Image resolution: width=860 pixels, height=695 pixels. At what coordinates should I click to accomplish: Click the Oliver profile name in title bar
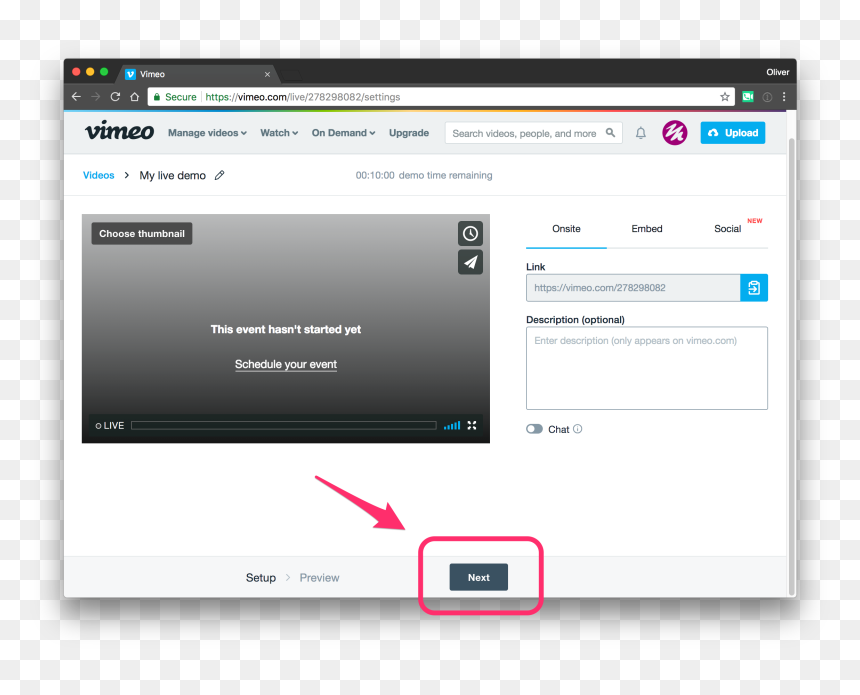(777, 72)
